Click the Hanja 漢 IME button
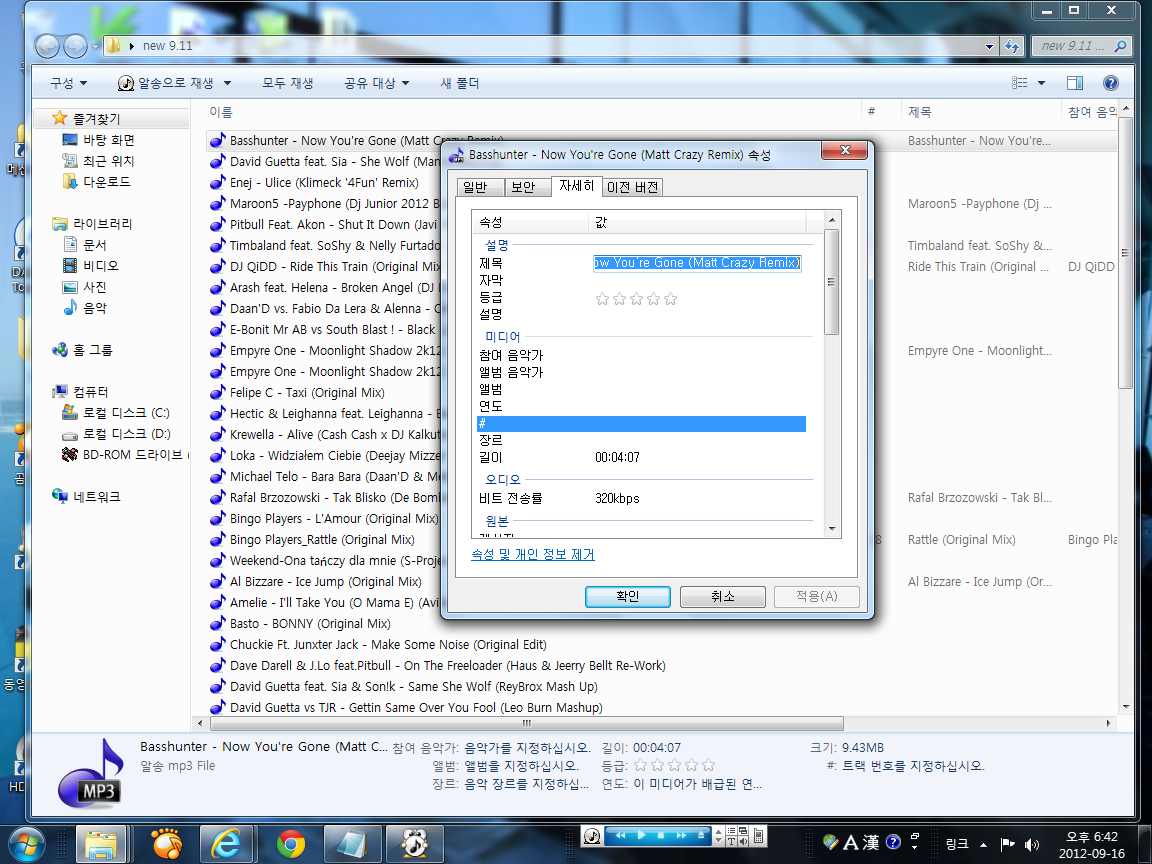 click(871, 842)
